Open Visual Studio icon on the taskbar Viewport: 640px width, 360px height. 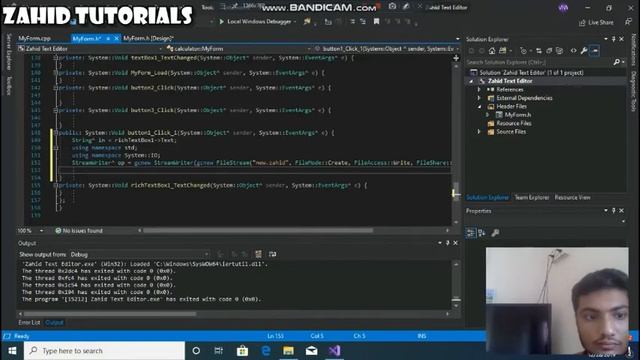pyautogui.click(x=334, y=351)
